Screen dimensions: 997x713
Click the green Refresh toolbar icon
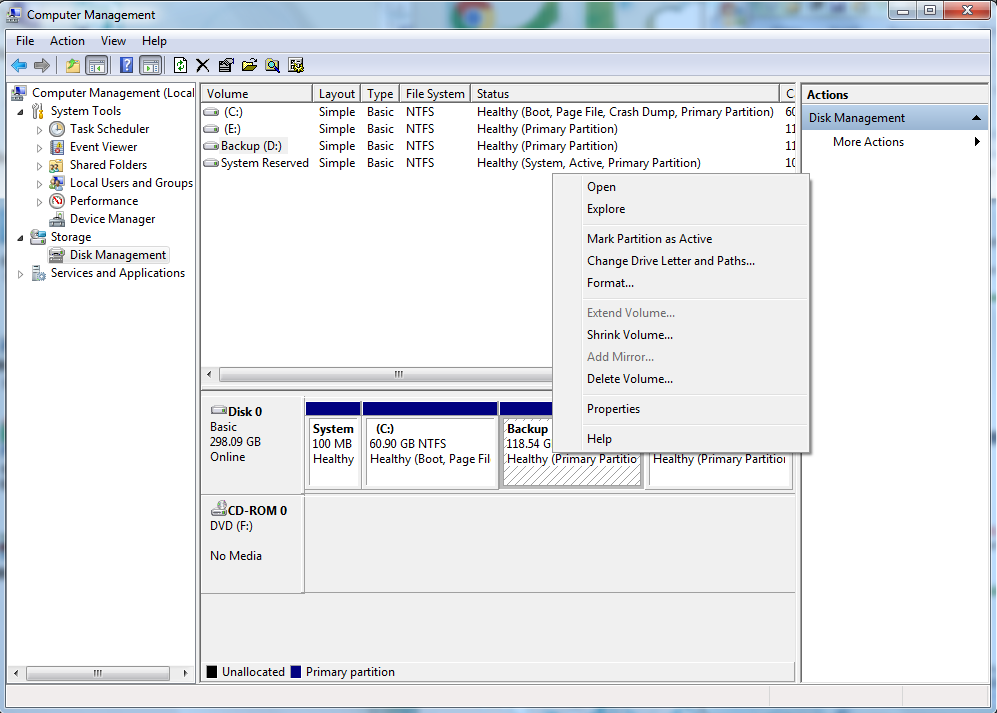click(x=180, y=66)
